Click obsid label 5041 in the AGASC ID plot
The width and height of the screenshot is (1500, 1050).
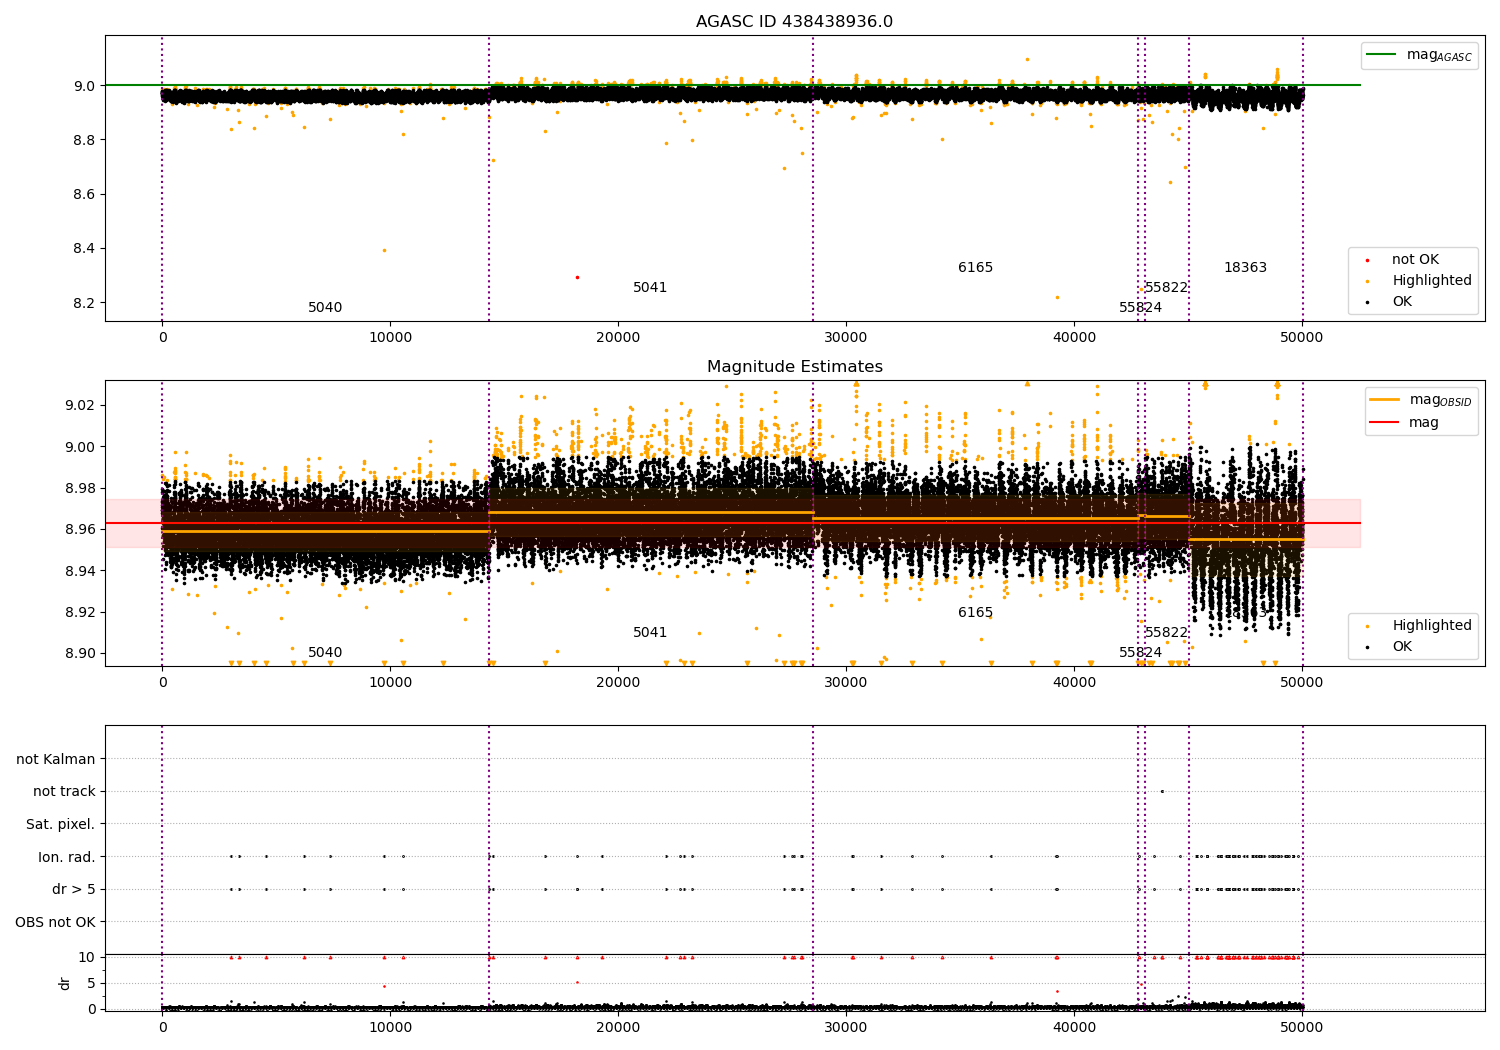pyautogui.click(x=650, y=288)
